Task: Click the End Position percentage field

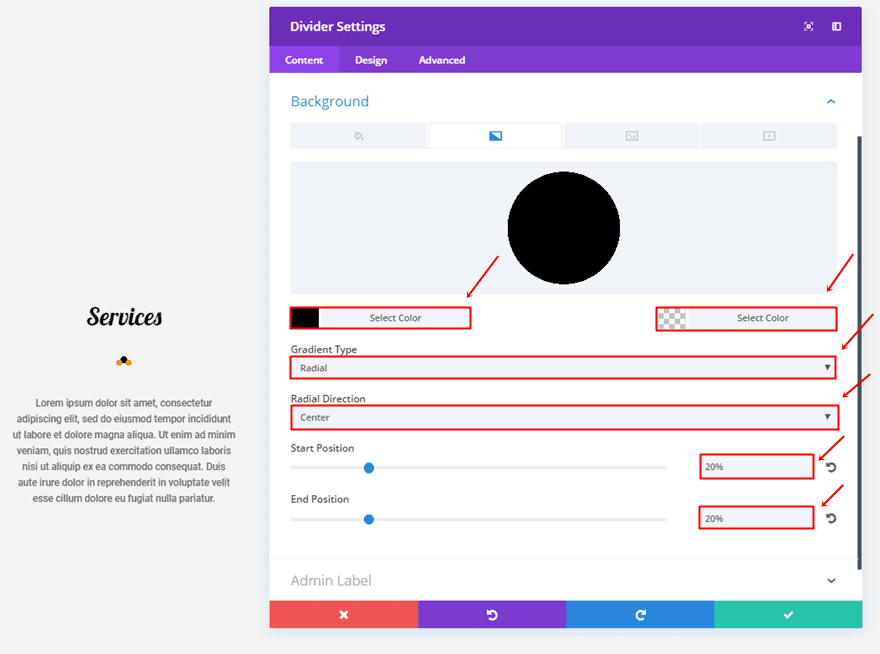Action: point(755,518)
